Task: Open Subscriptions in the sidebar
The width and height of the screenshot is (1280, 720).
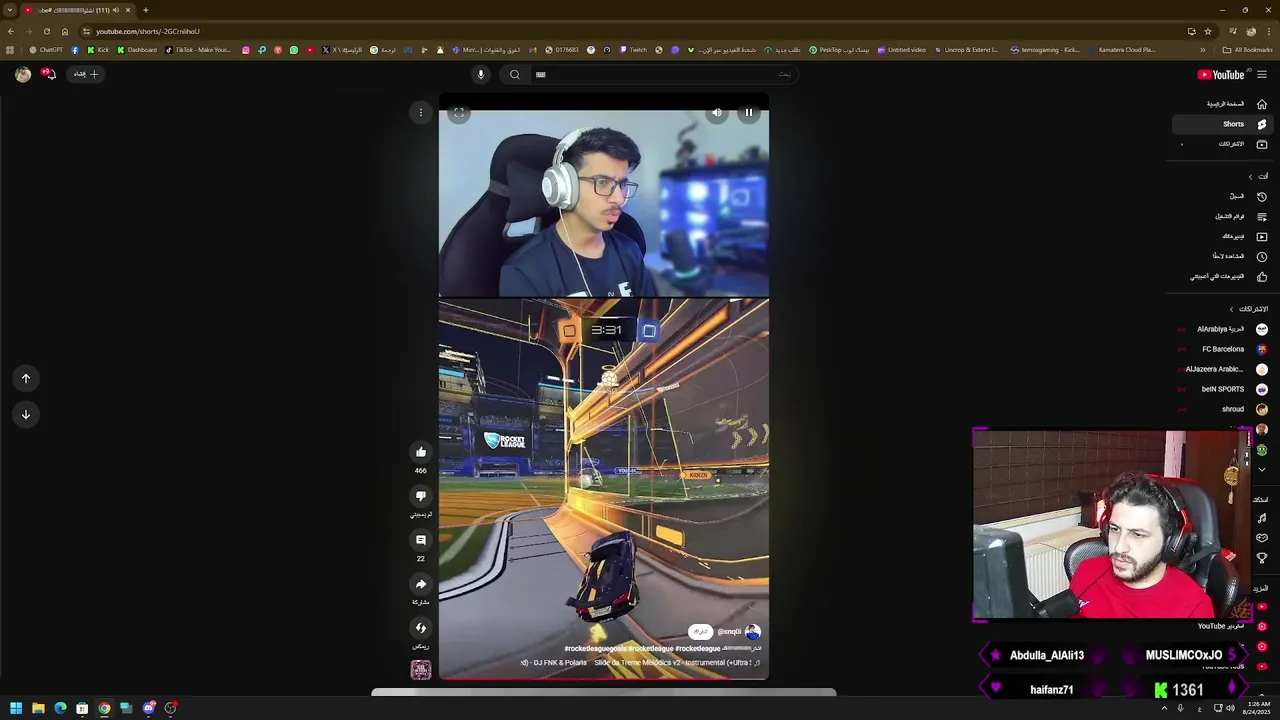Action: (1221, 144)
